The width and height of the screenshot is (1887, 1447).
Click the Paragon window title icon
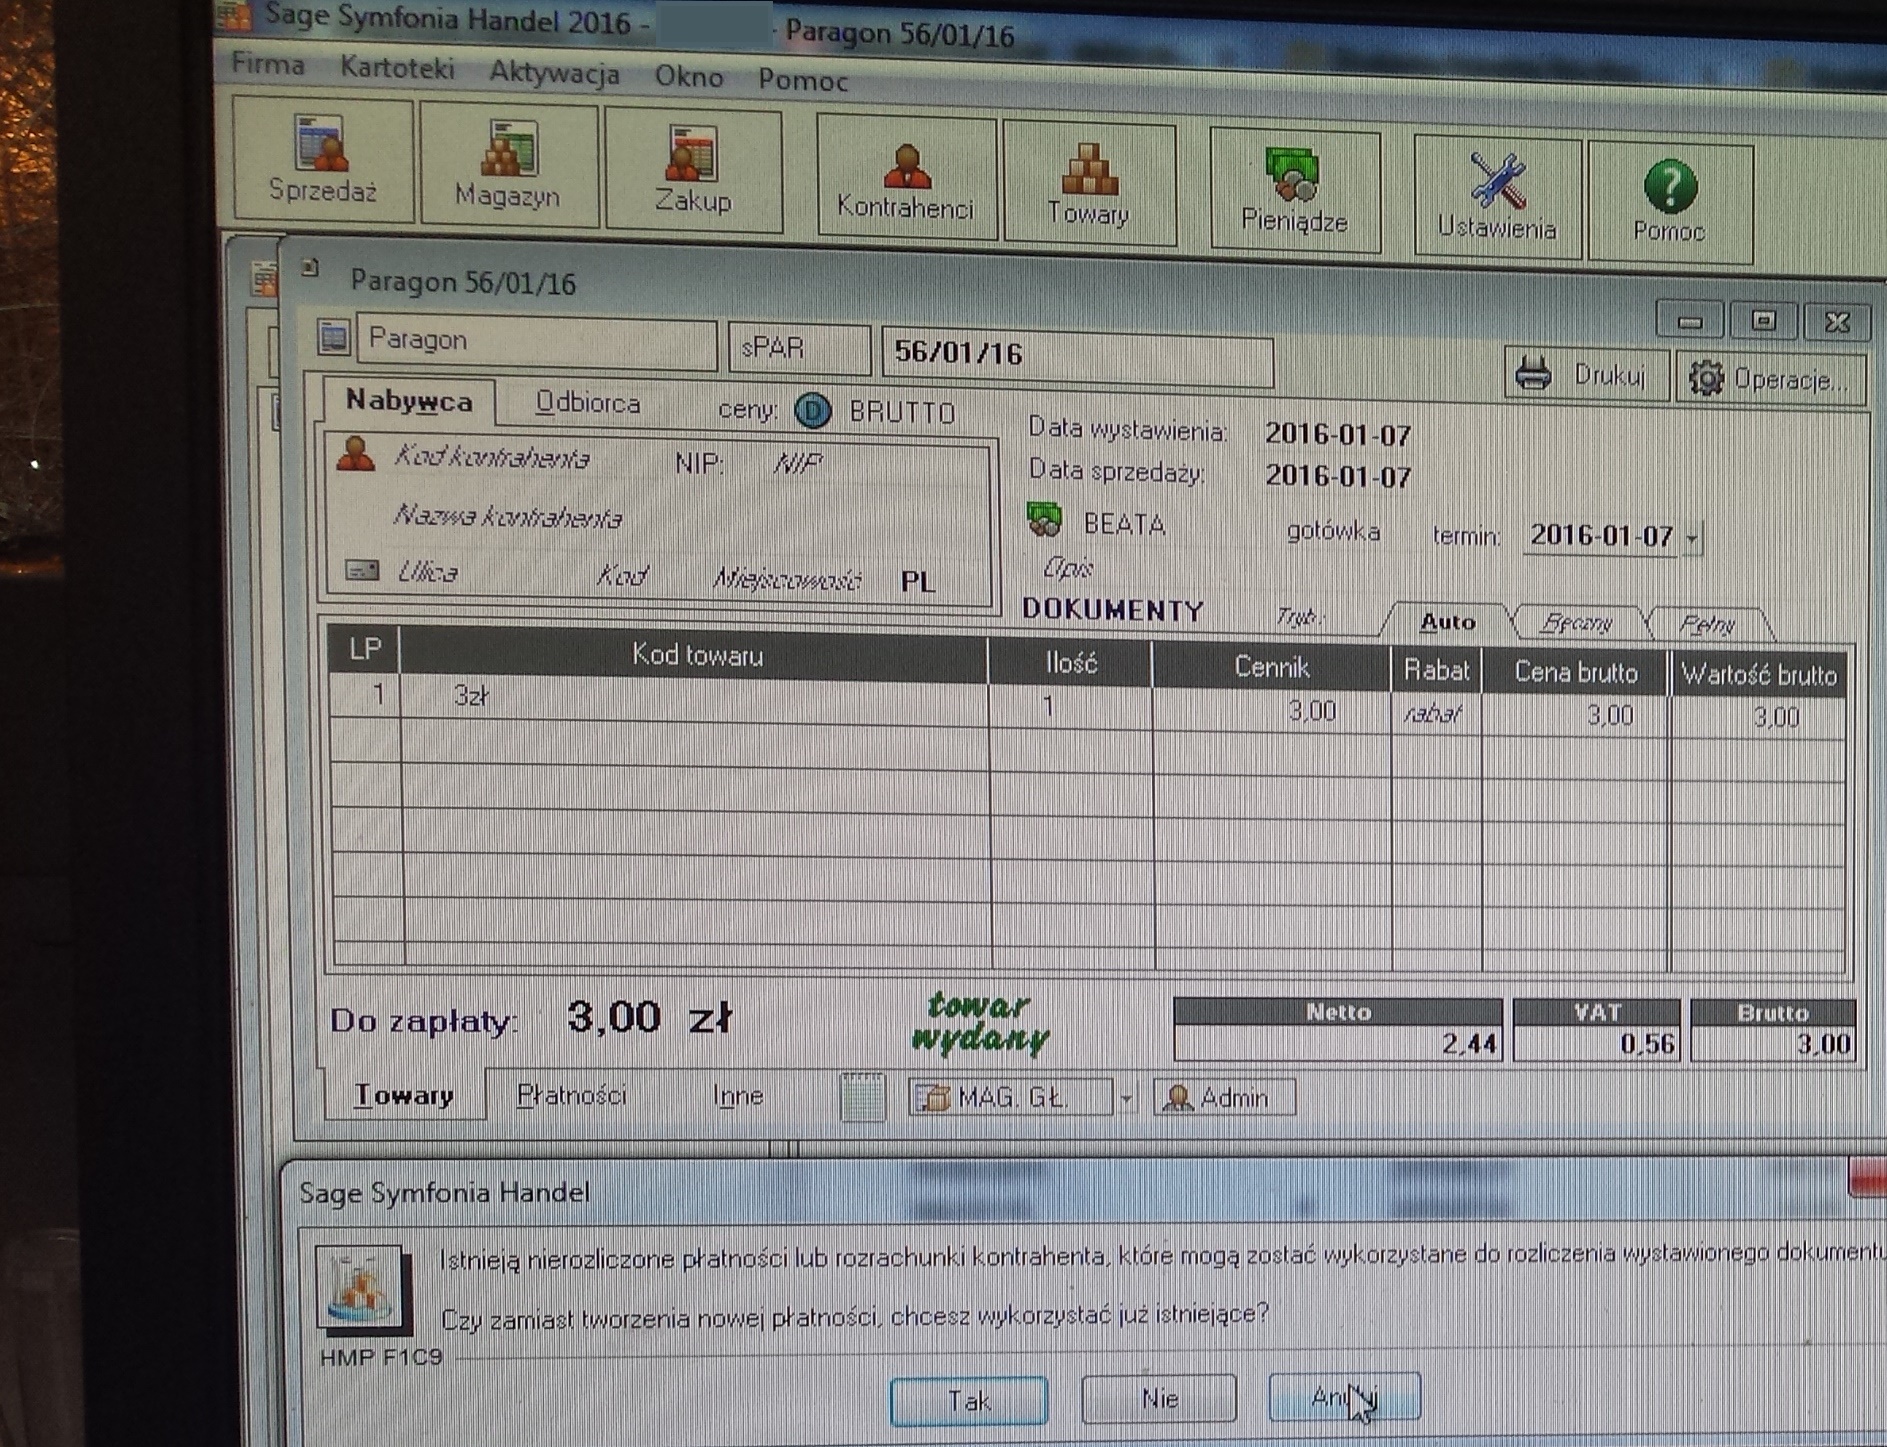coord(310,267)
